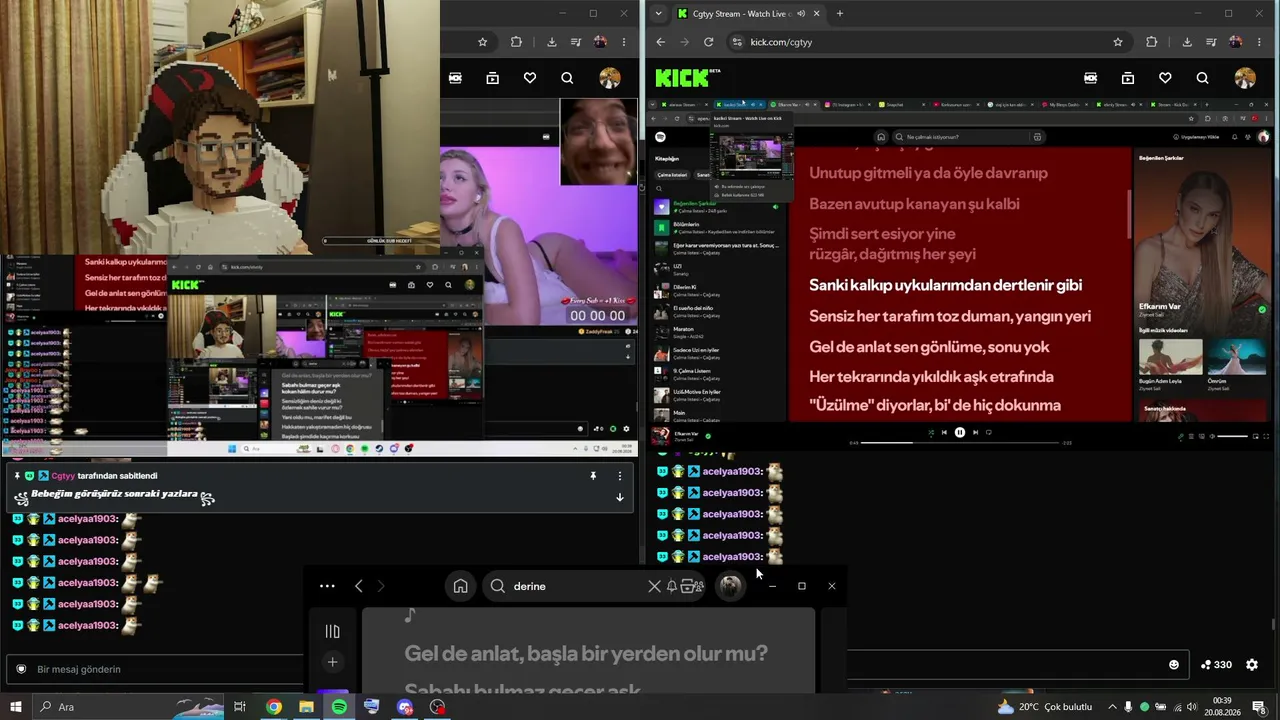Open Extensions puzzle icon in right Chrome window
Viewport: 1280px width, 720px height.
1151,42
